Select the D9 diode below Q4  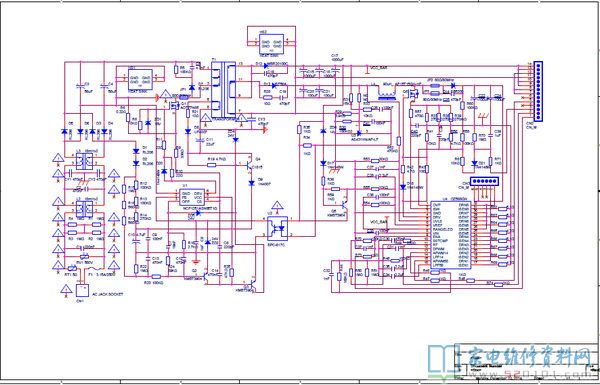[x=251, y=183]
